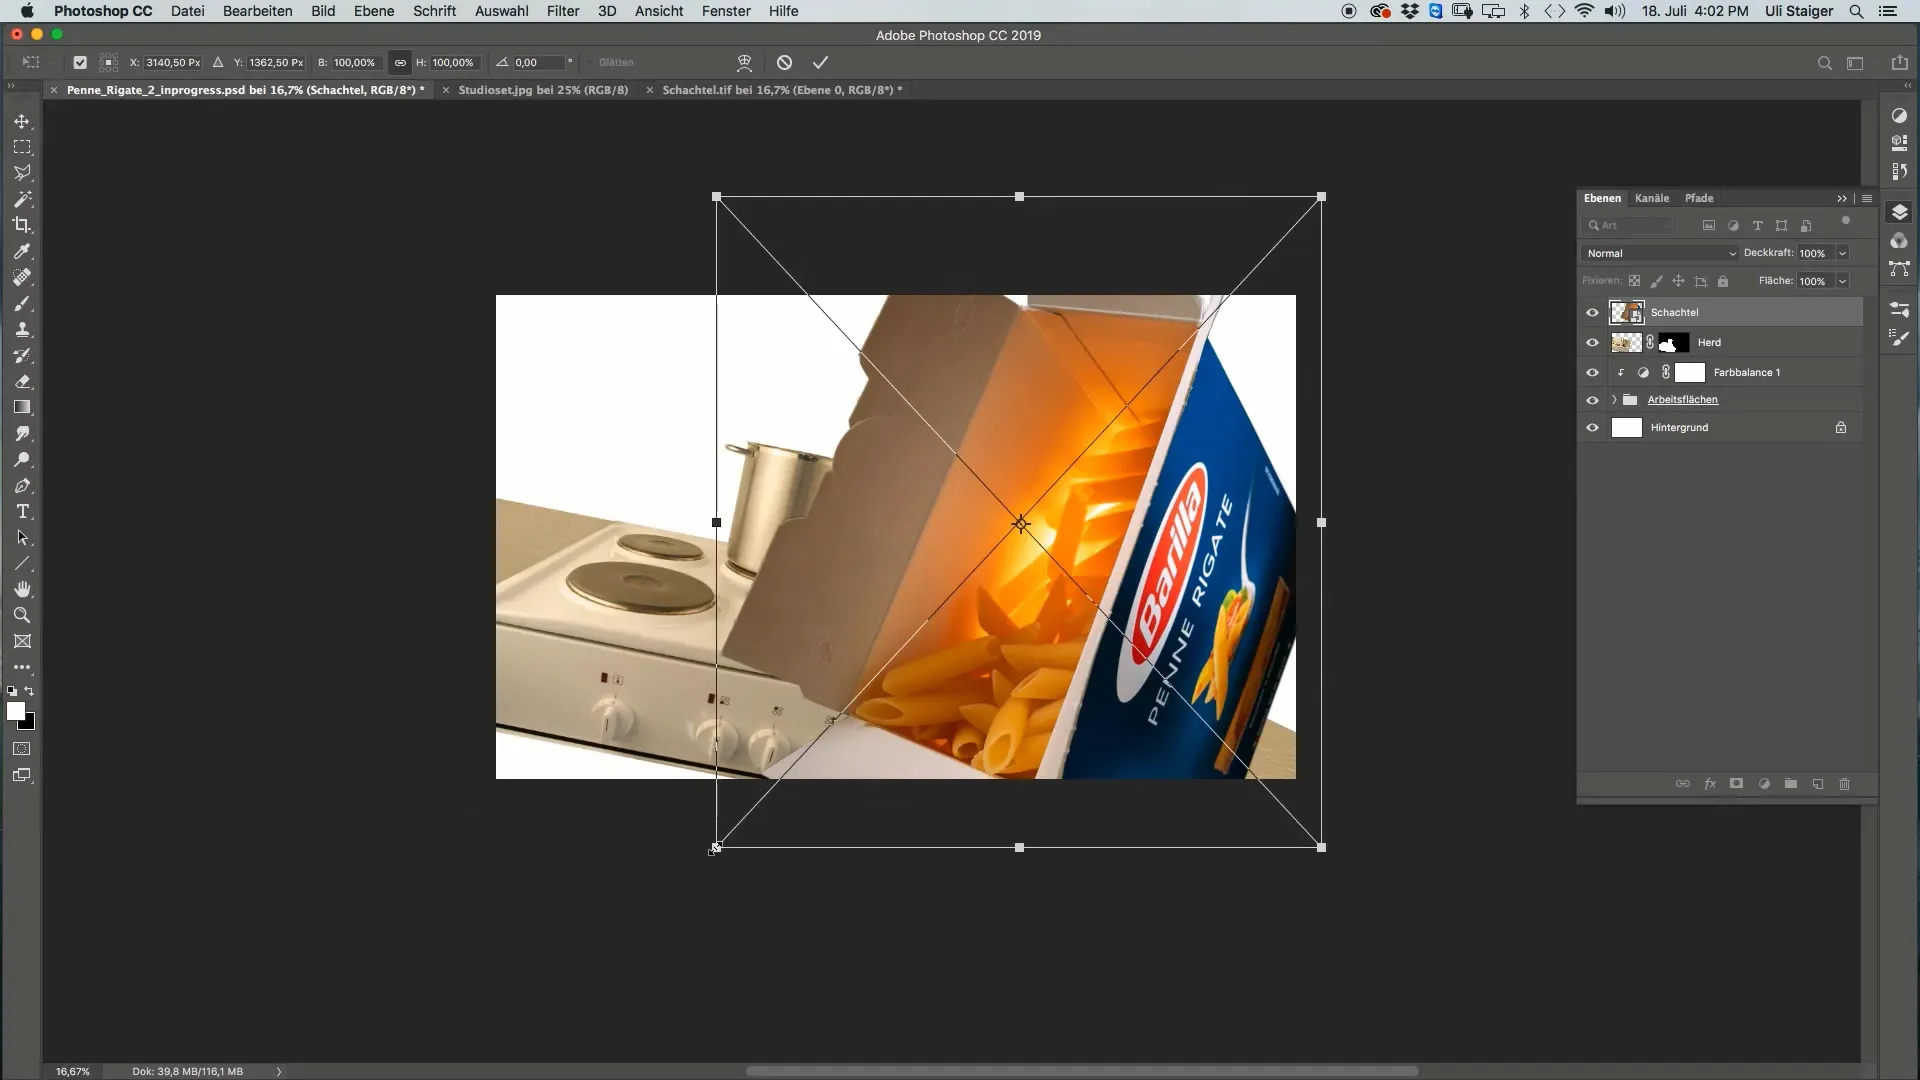Select the Magic Wand tool
Viewport: 1920px width, 1080px height.
coord(22,199)
